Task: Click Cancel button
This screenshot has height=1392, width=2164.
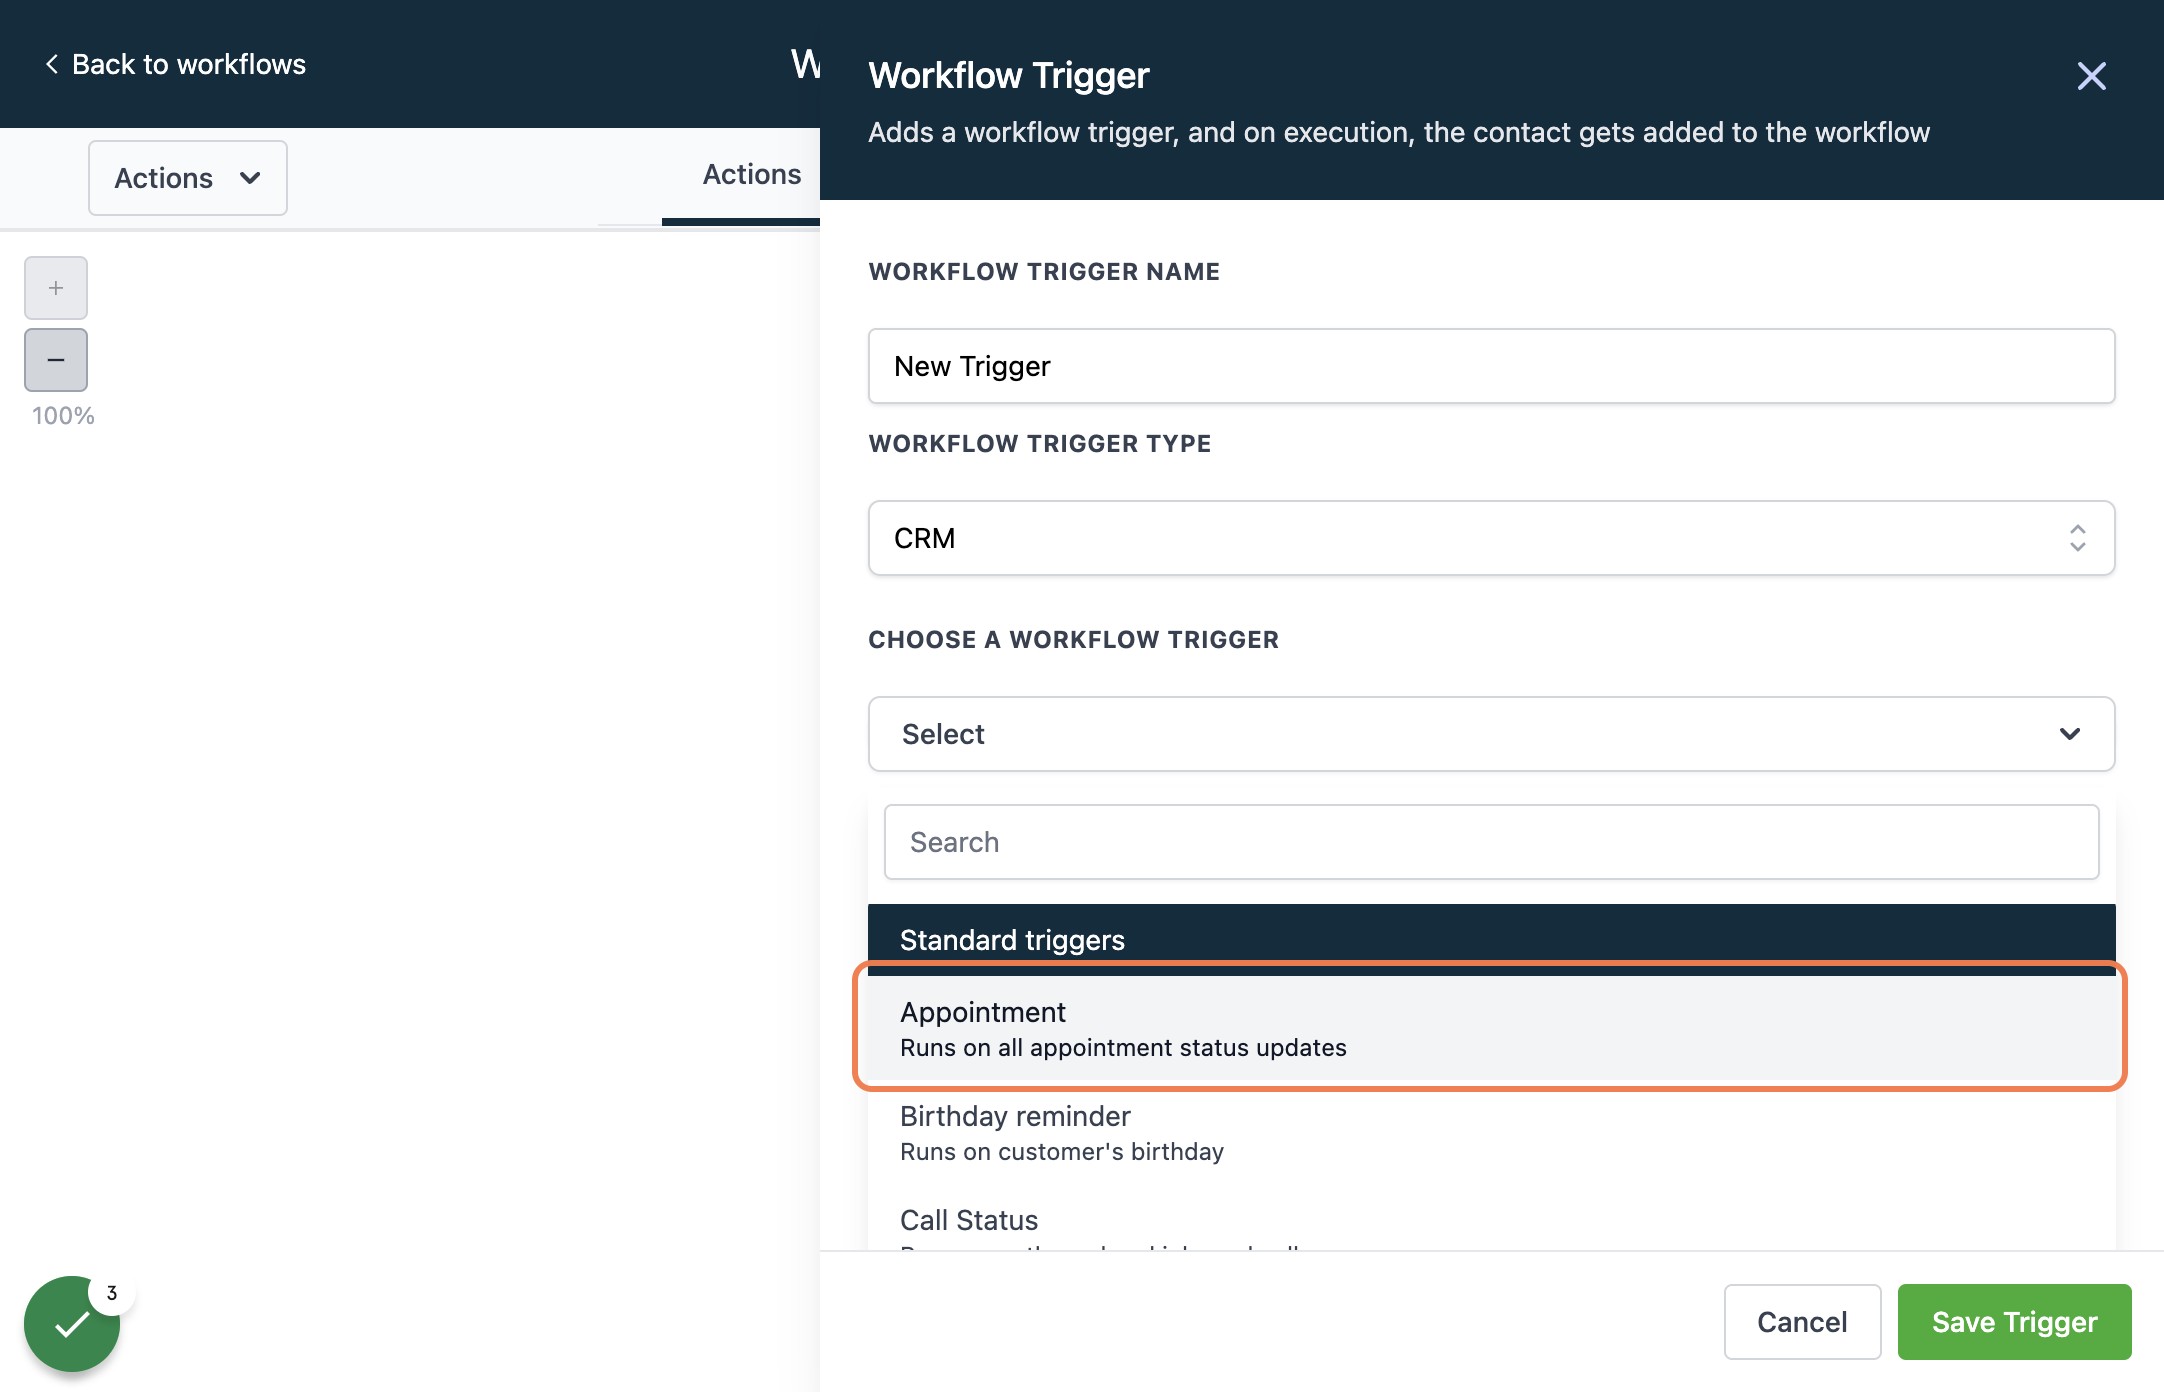Action: click(x=1802, y=1322)
